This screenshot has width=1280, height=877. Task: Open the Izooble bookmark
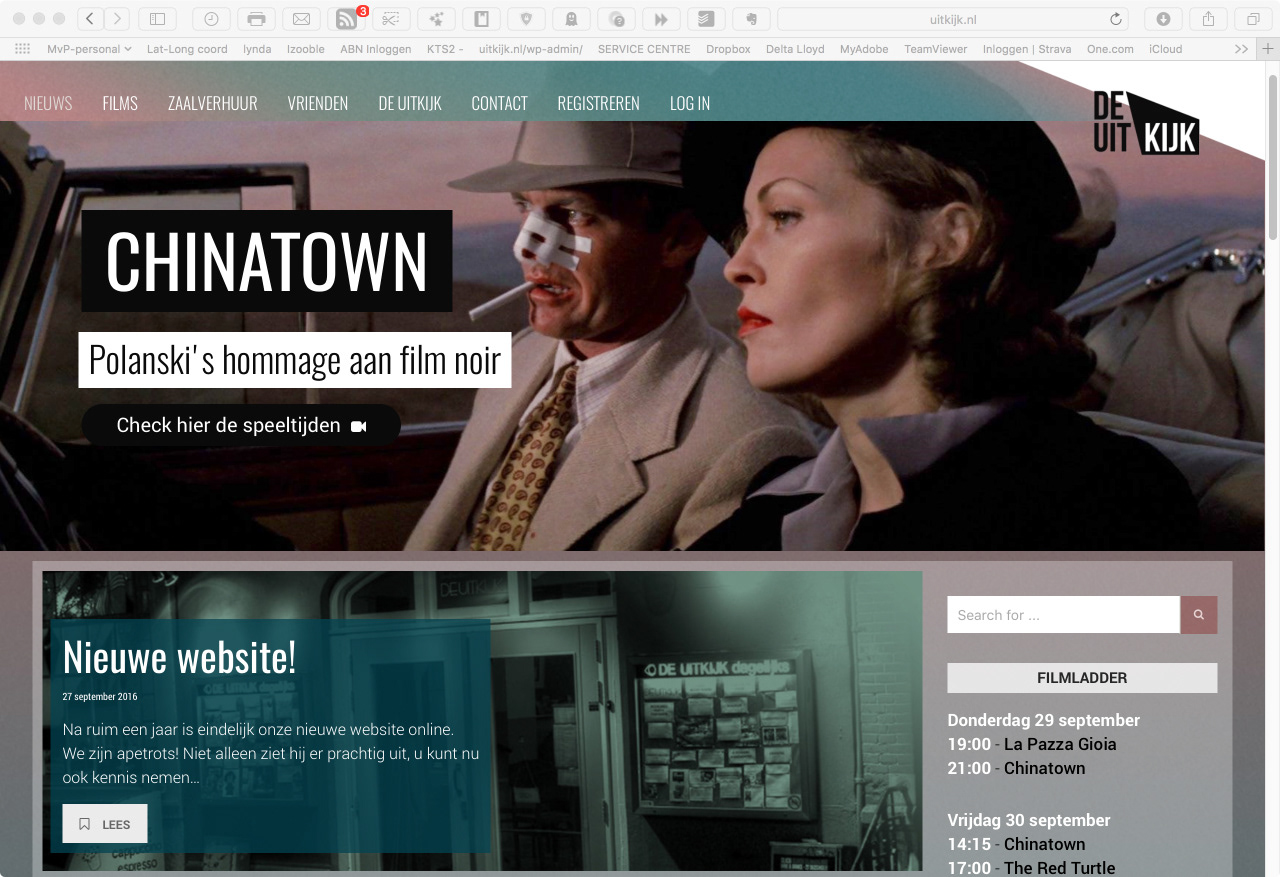point(306,49)
